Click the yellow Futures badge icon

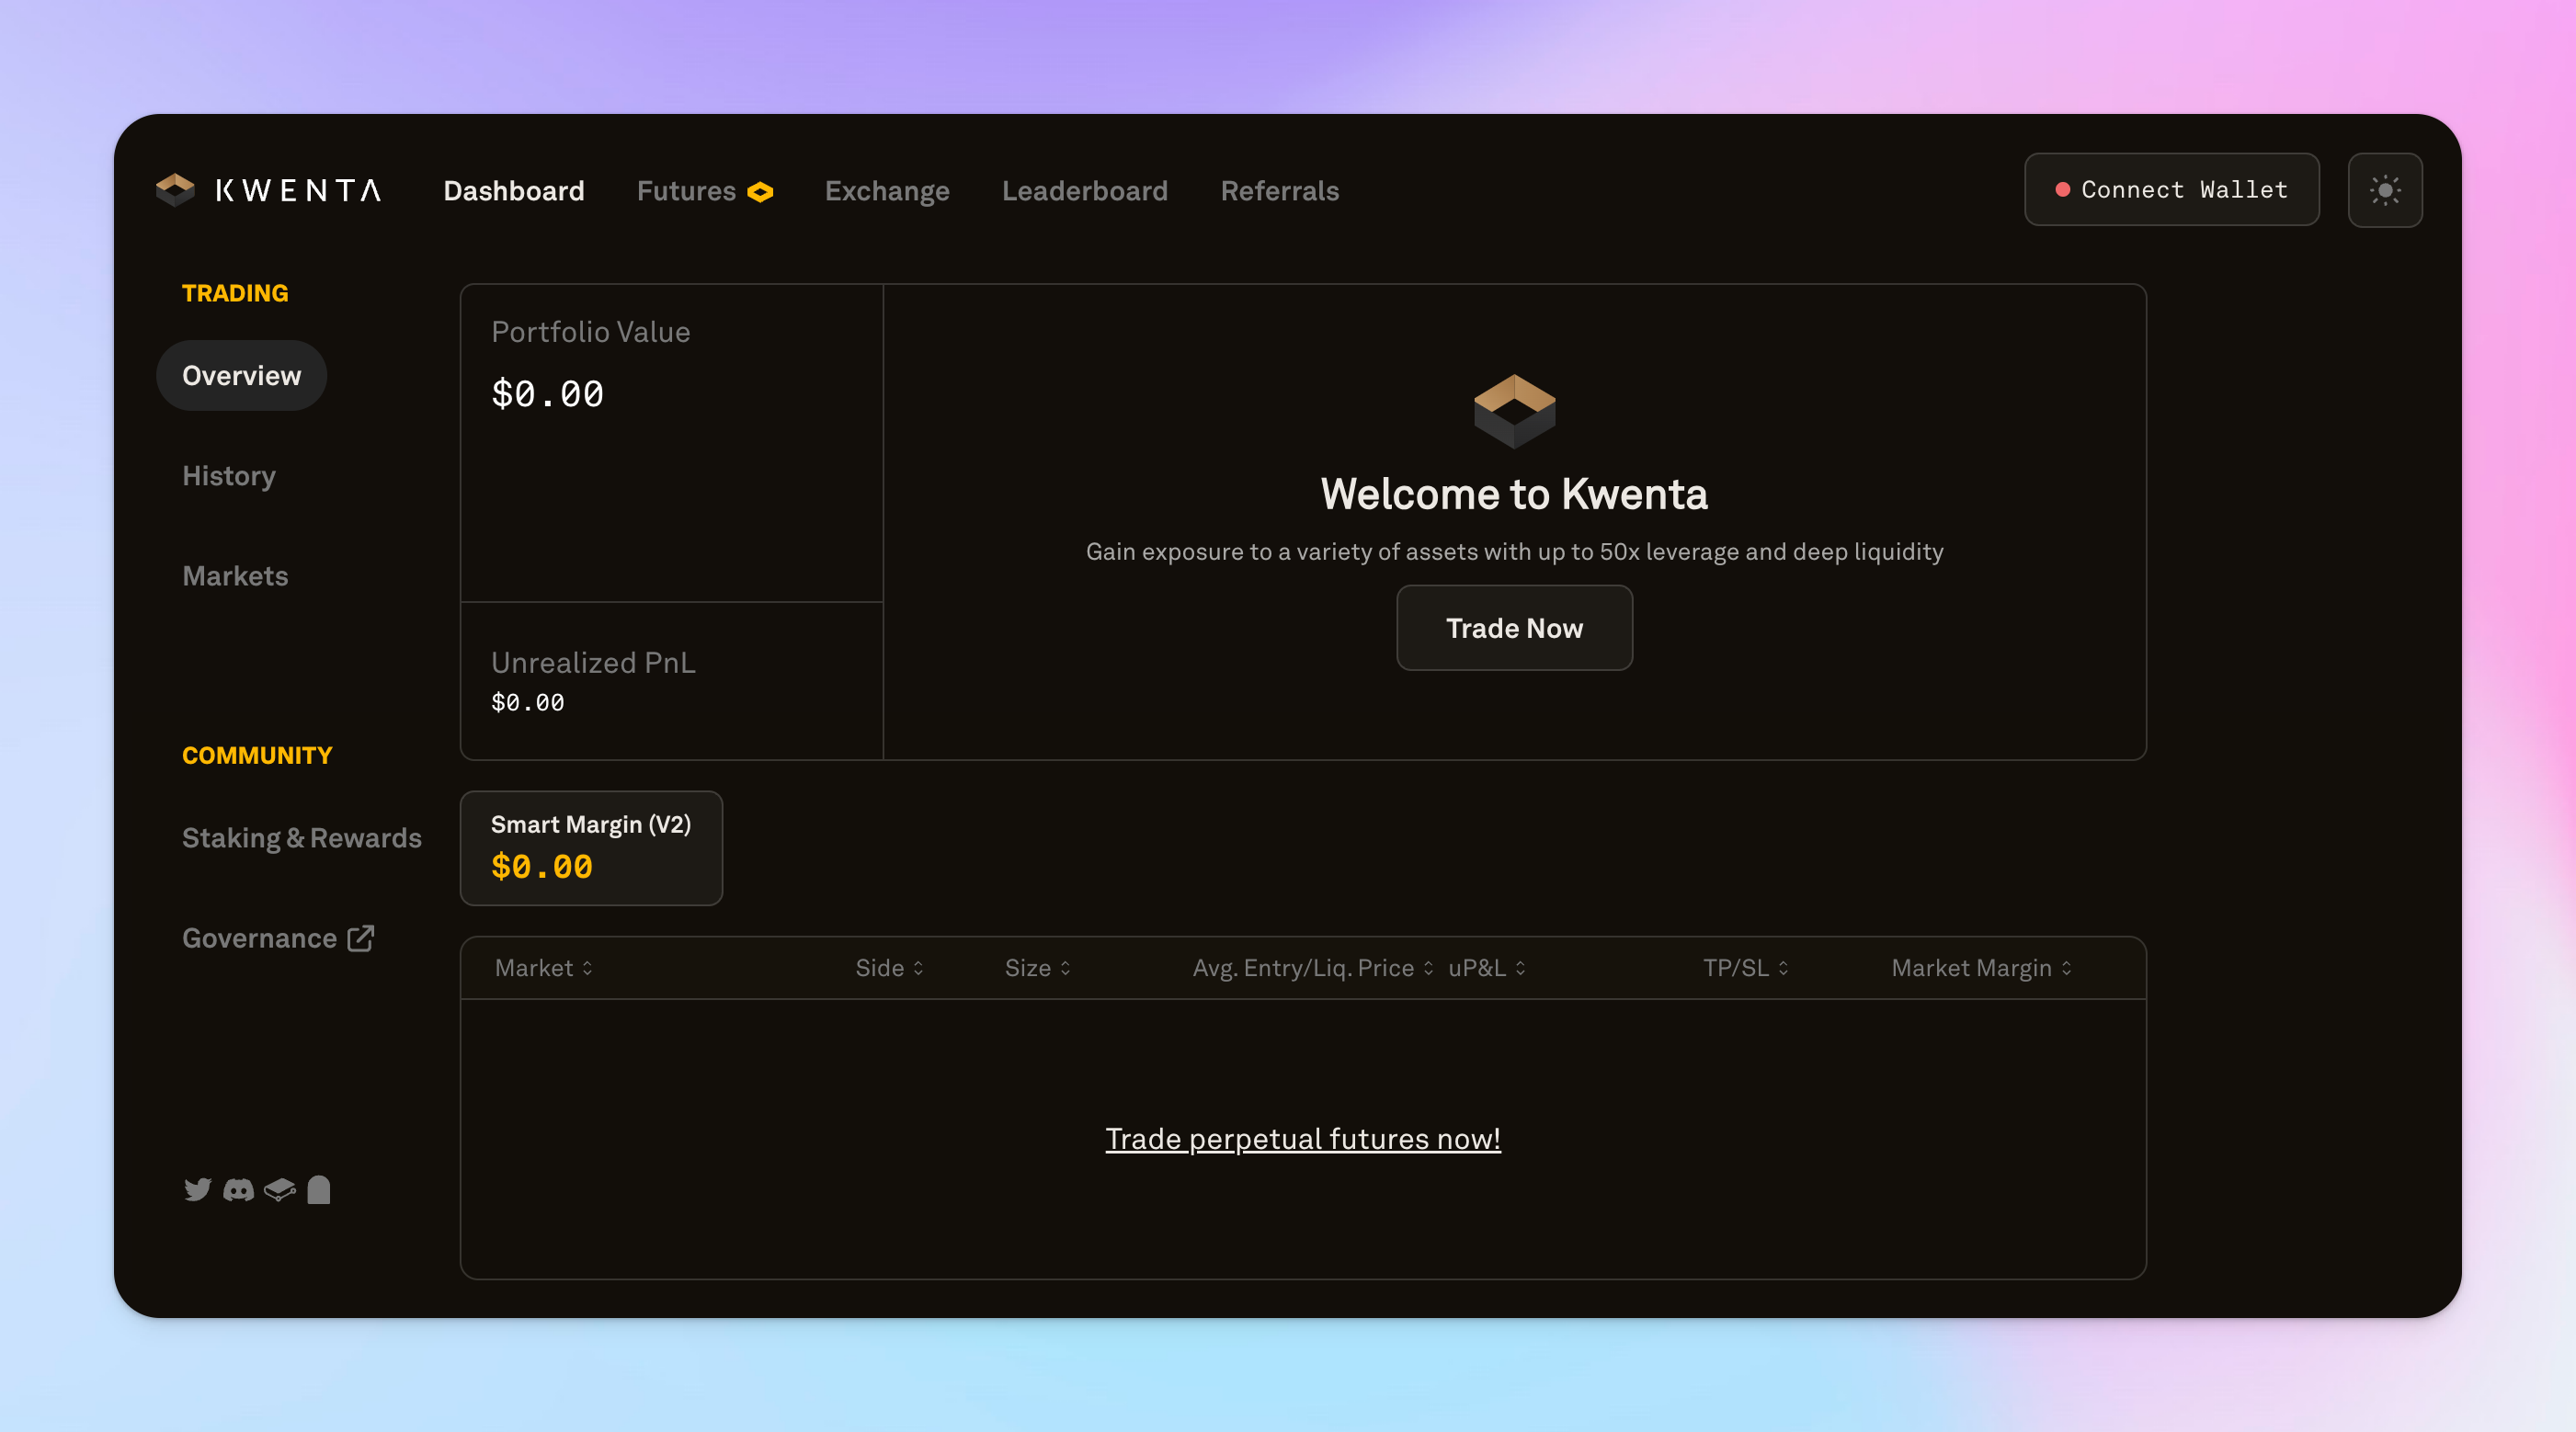point(761,191)
